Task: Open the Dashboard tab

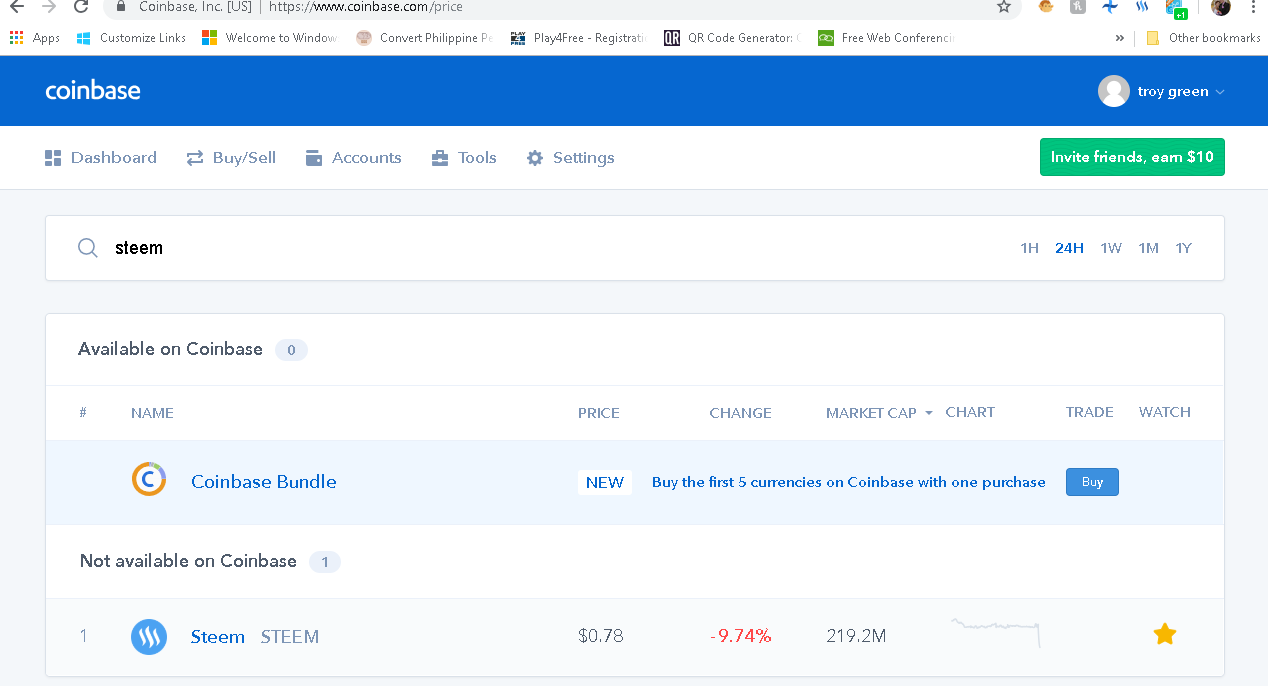Action: point(101,158)
